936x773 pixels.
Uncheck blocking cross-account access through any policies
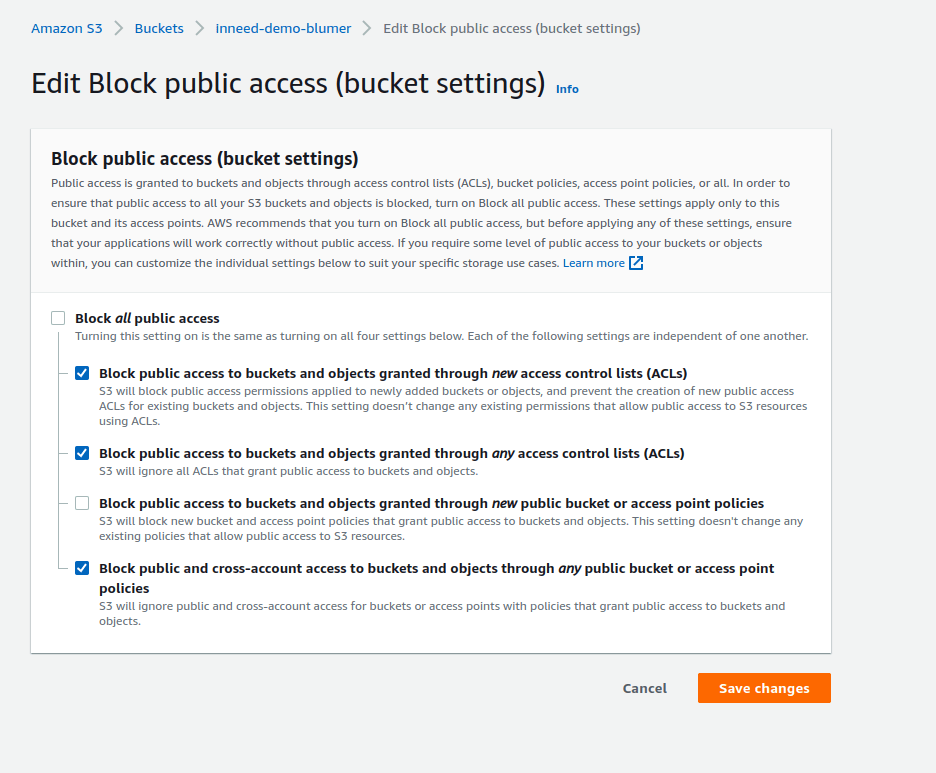pos(81,568)
